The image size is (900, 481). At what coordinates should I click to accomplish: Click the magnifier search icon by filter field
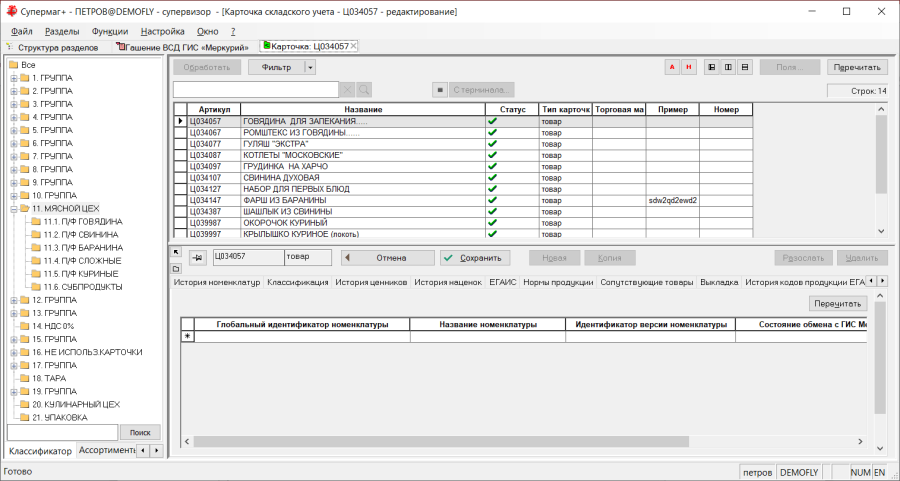364,90
